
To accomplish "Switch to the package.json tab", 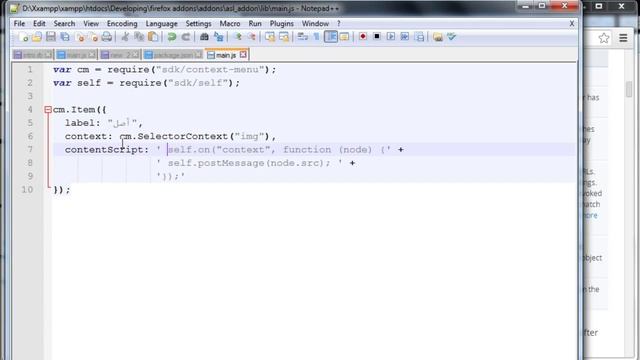I will pos(173,55).
